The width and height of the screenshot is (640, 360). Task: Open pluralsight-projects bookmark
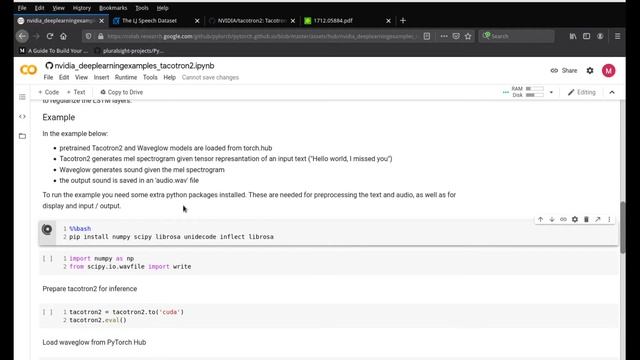pyautogui.click(x=129, y=51)
